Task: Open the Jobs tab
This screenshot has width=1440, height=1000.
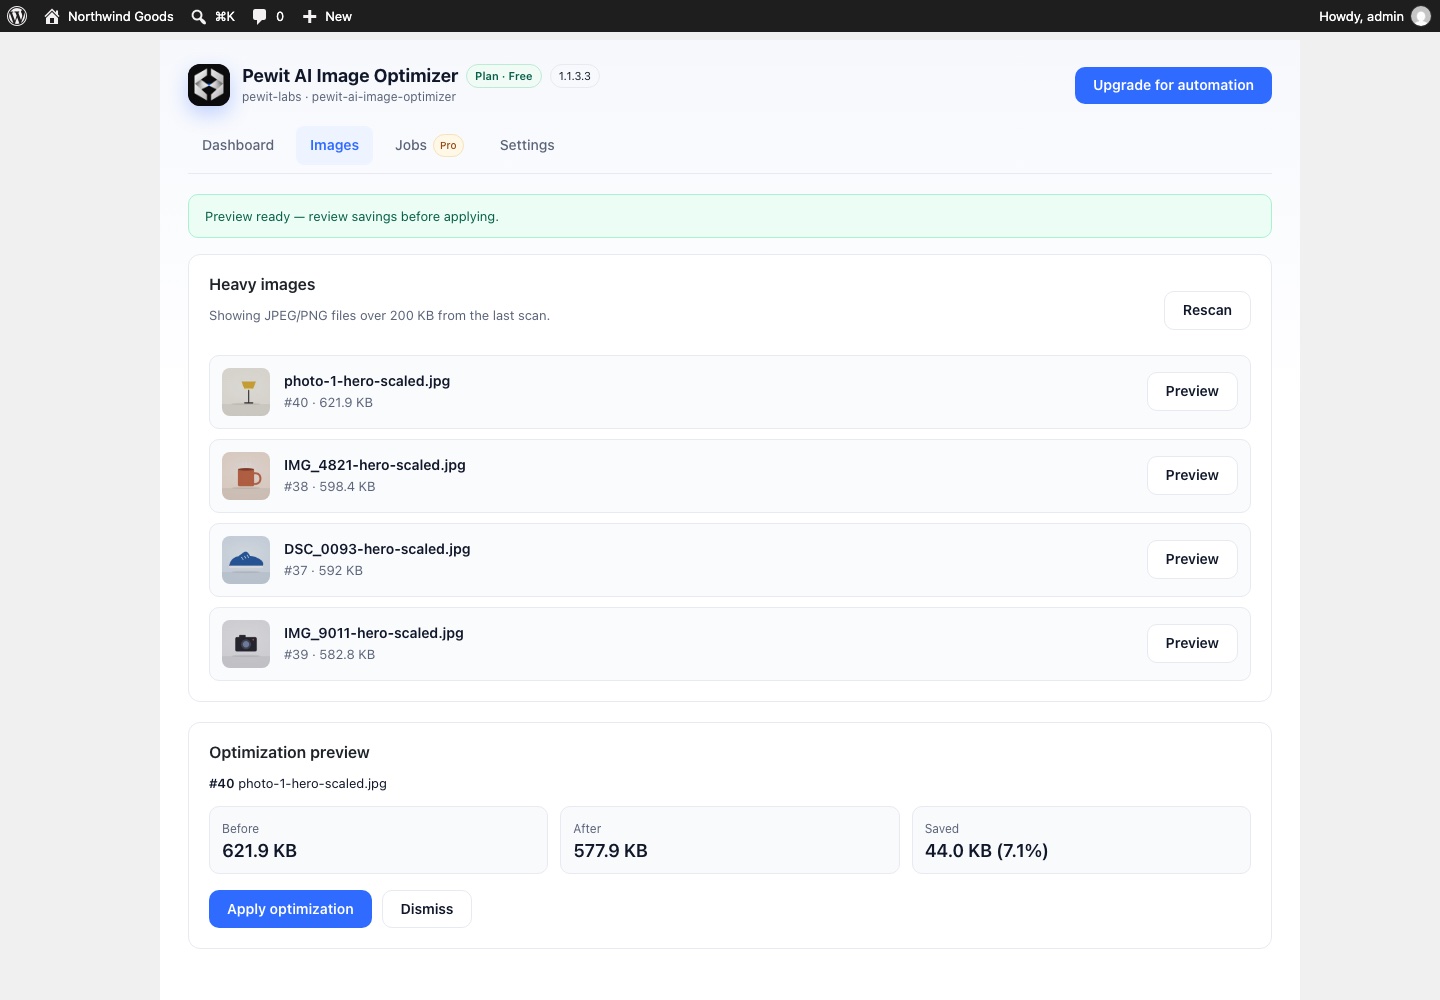Action: (429, 145)
